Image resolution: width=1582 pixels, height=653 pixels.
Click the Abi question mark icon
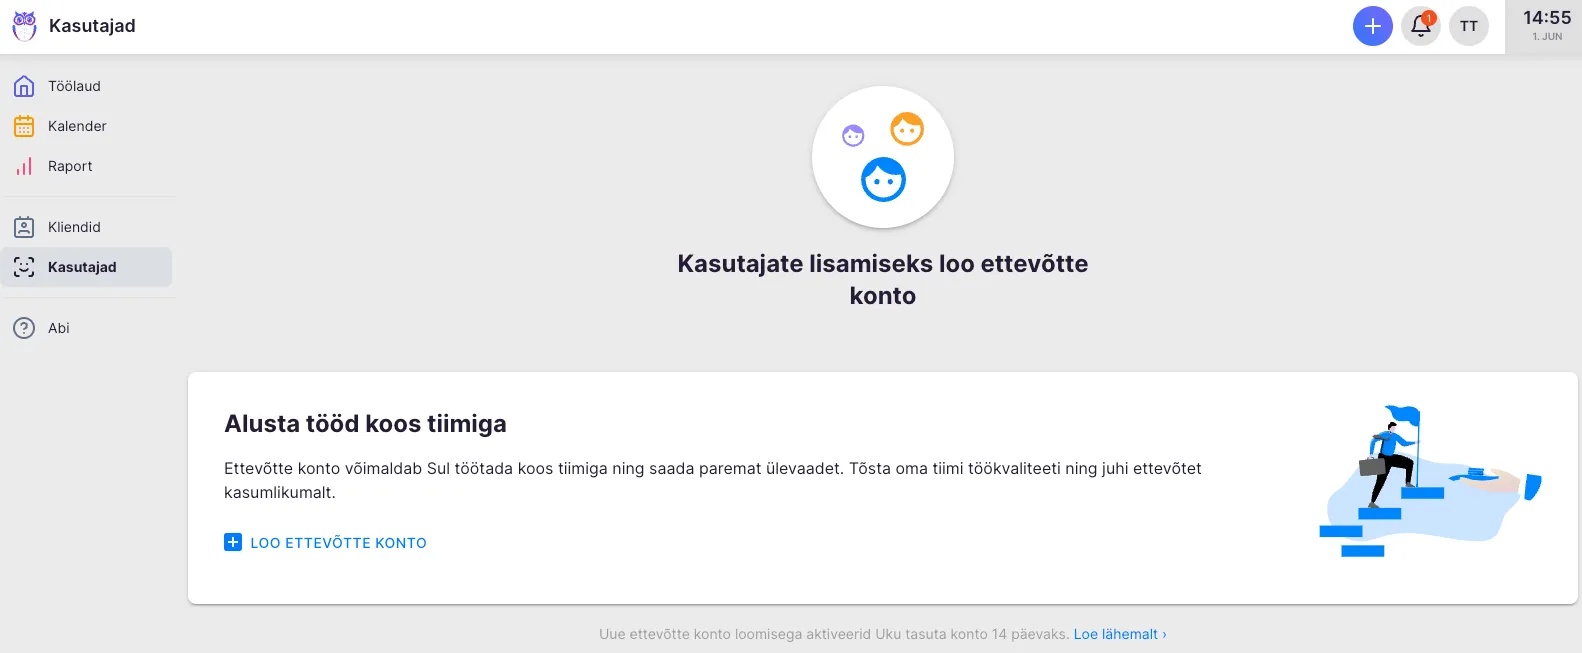24,328
